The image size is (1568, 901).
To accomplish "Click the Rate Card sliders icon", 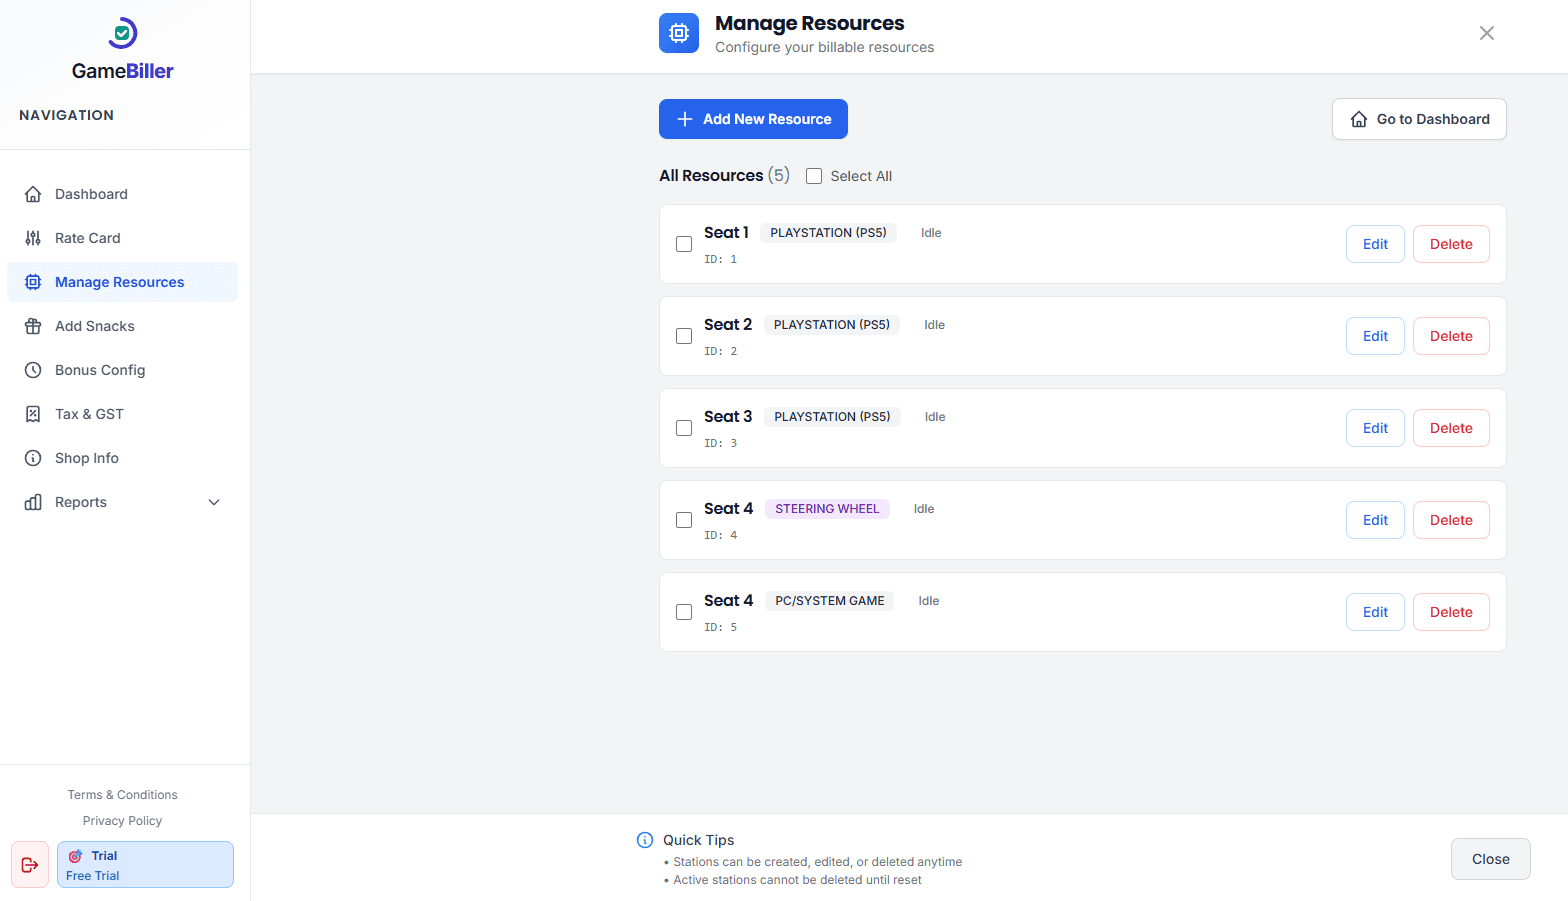I will [x=33, y=238].
